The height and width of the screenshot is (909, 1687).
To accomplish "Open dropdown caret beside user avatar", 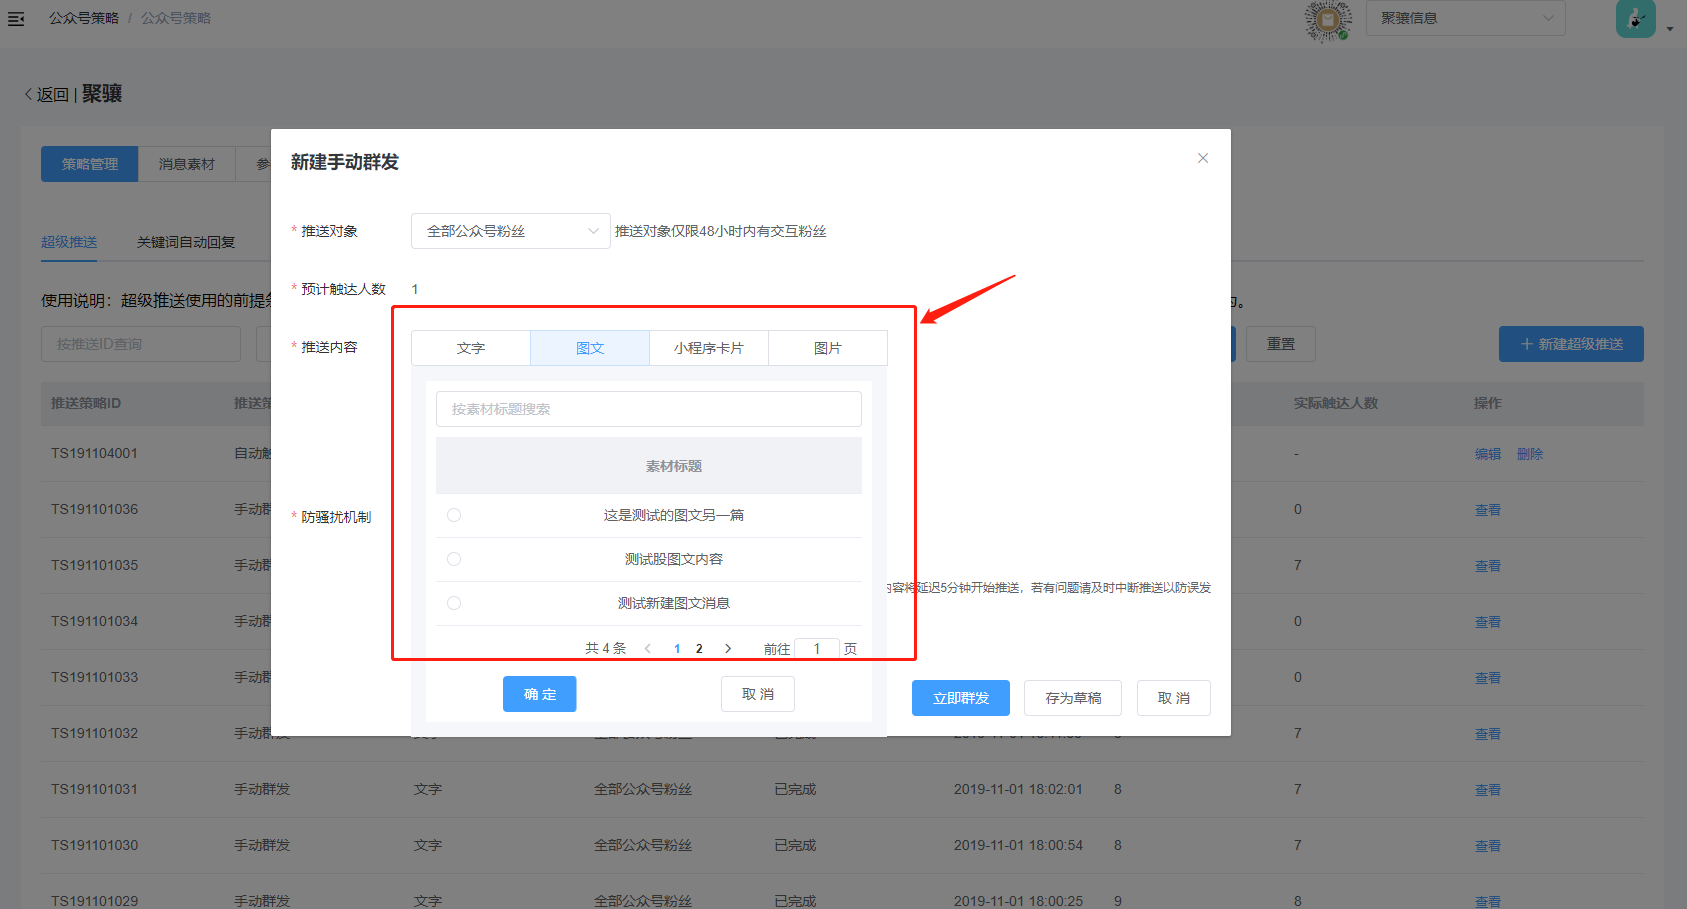I will click(x=1670, y=29).
